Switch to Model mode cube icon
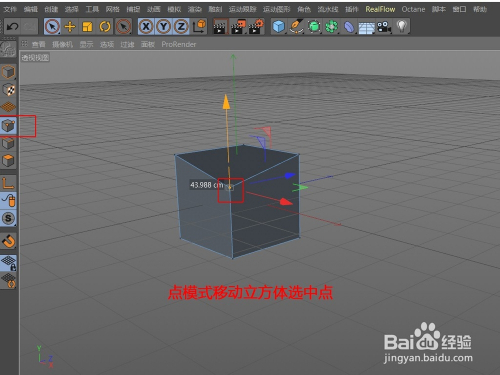 pyautogui.click(x=8, y=72)
